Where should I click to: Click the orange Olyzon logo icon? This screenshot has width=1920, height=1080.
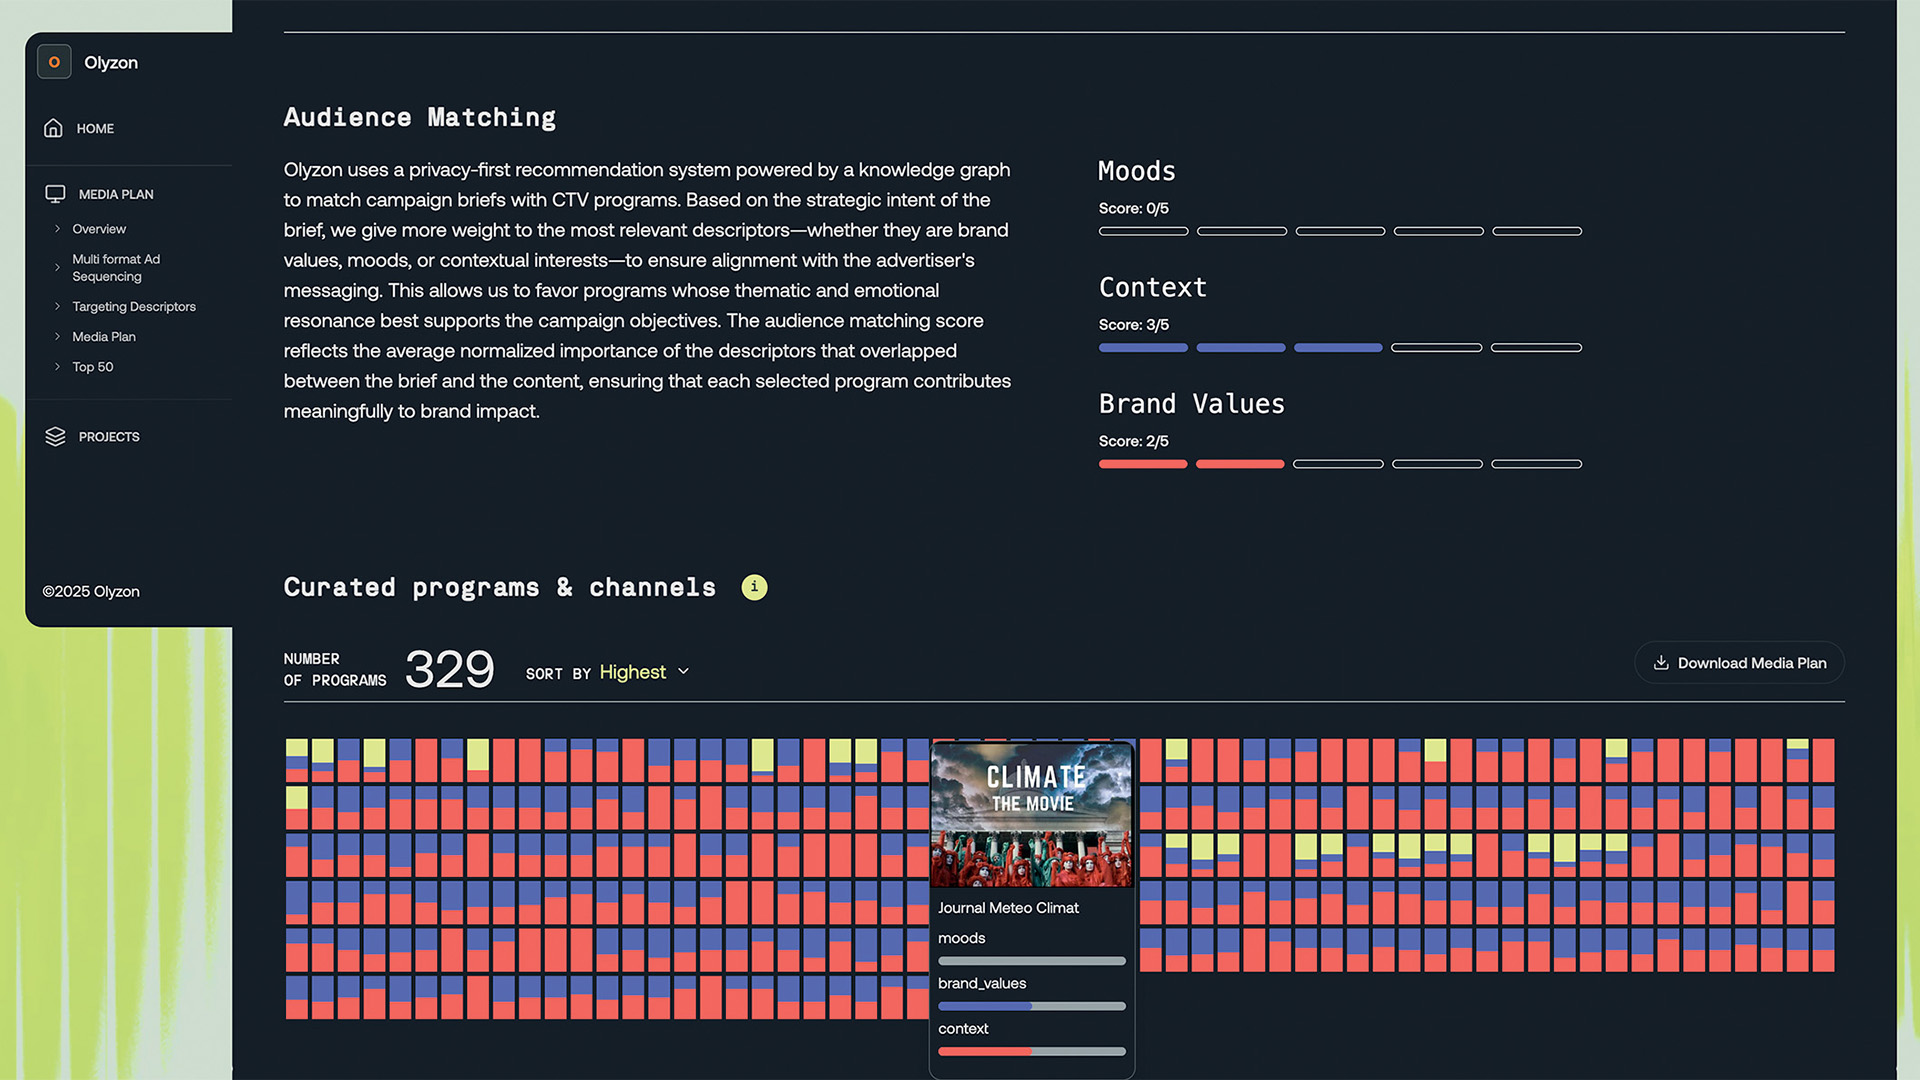(54, 62)
